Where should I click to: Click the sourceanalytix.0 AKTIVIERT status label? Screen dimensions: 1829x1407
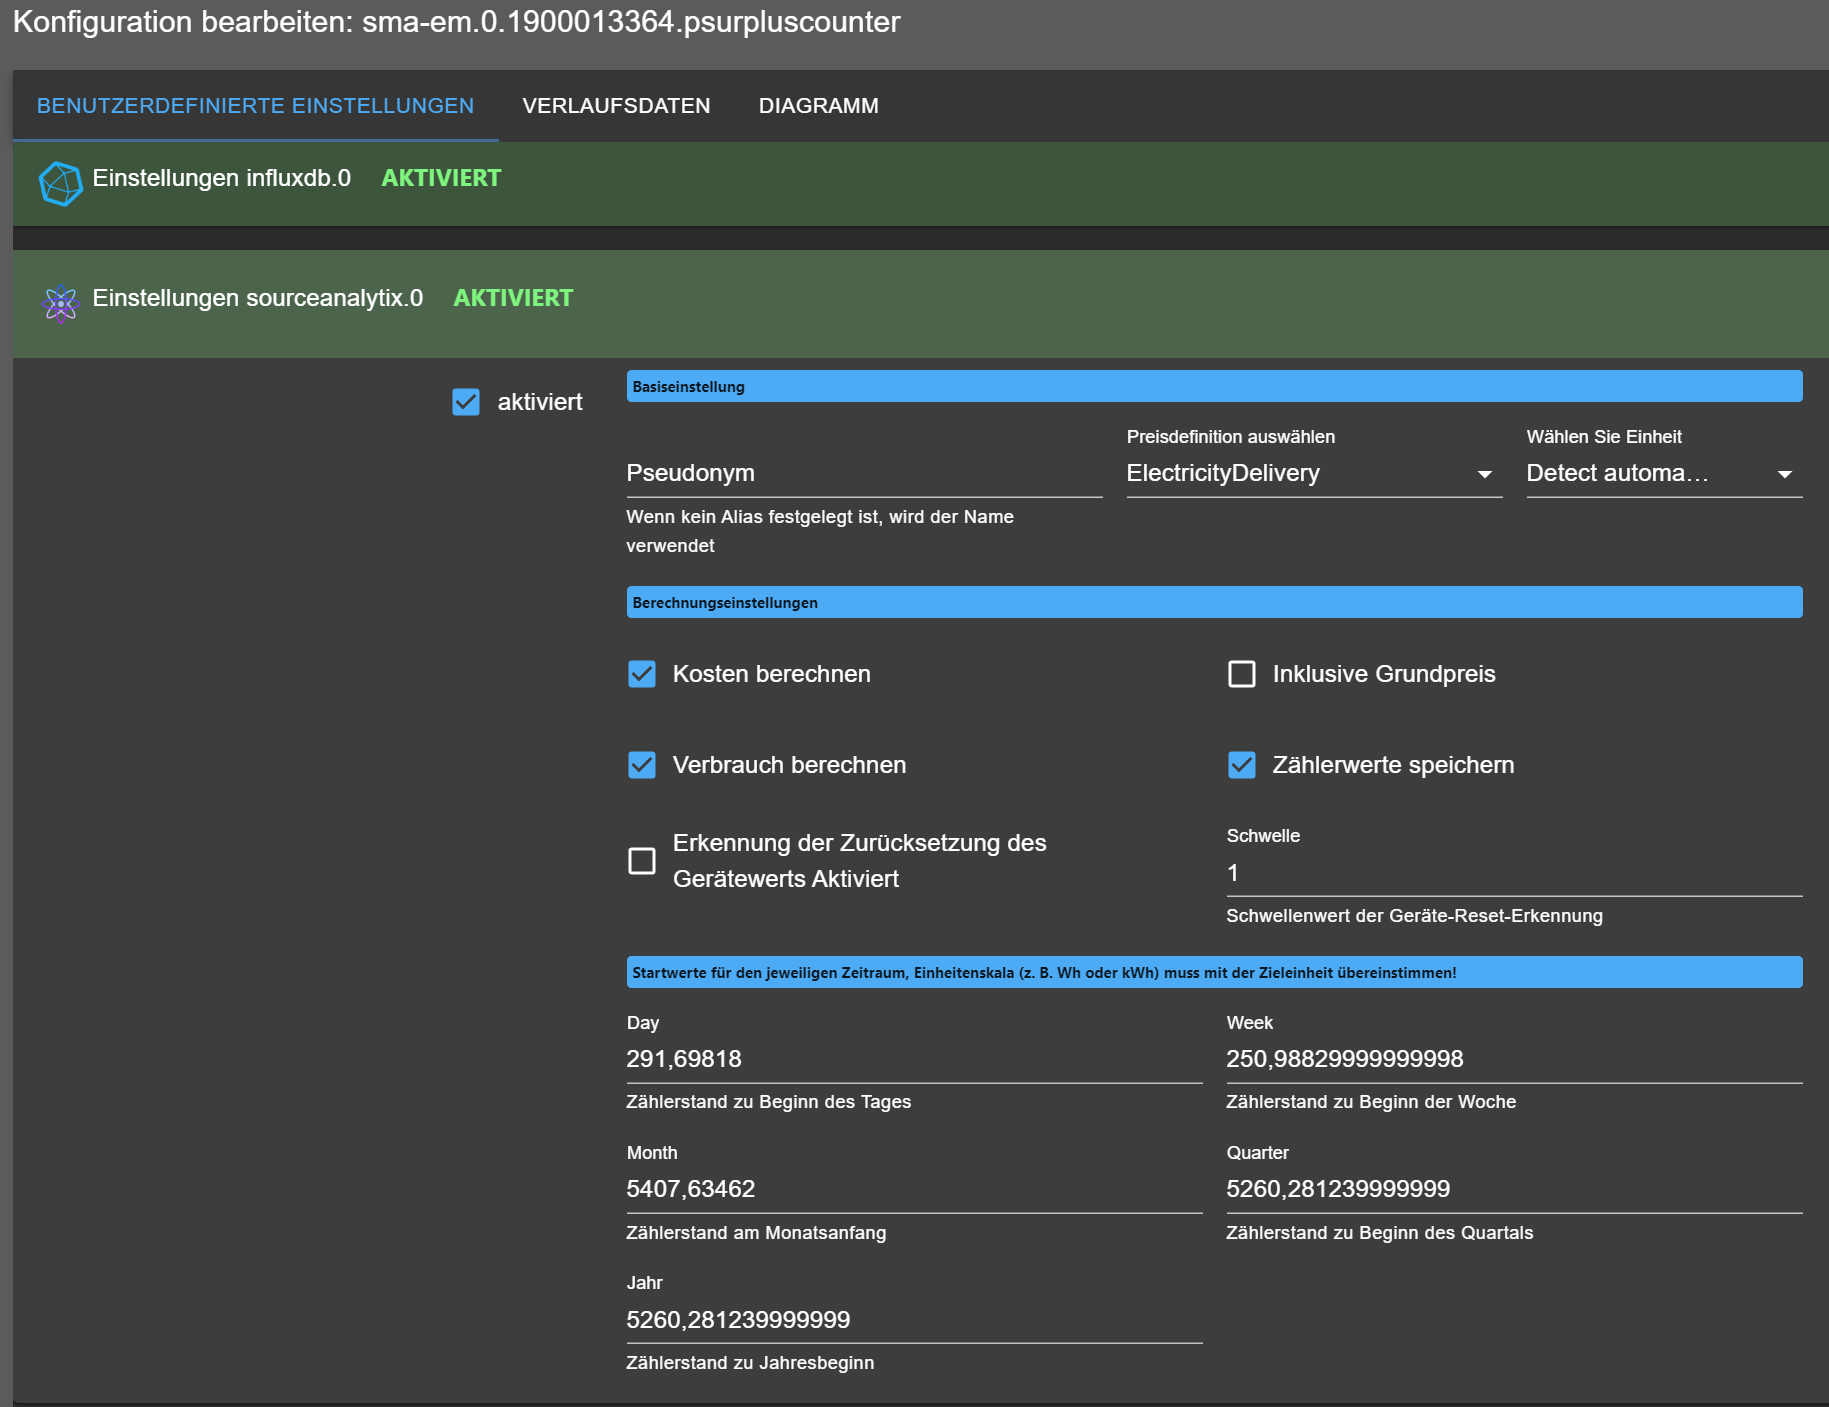(513, 298)
